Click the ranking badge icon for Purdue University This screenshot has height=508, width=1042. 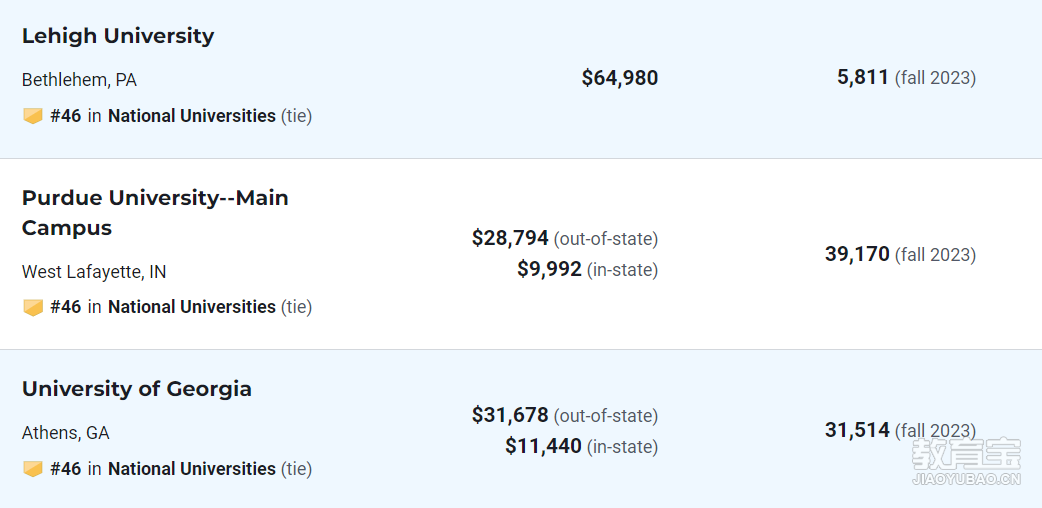tap(33, 307)
